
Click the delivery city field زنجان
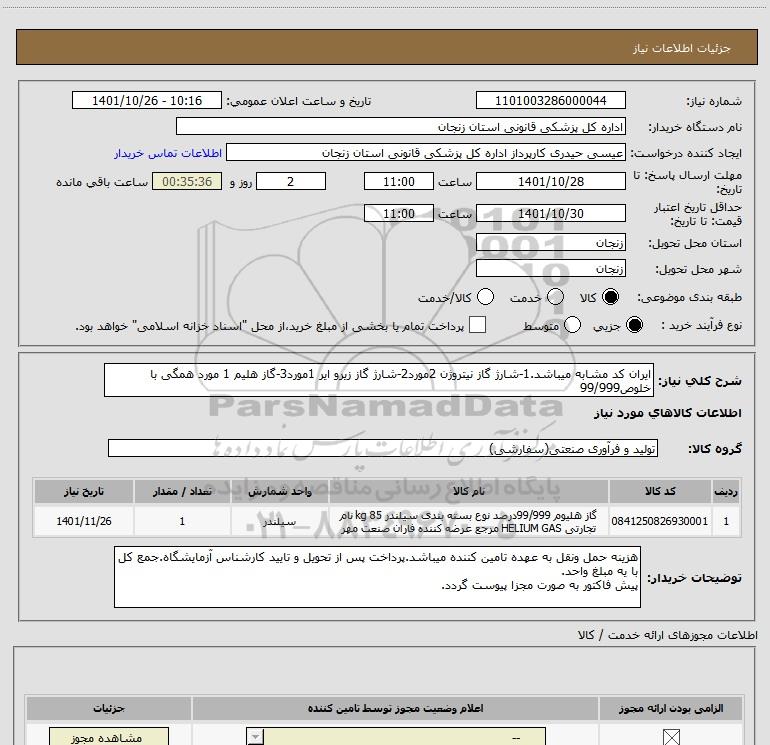pyautogui.click(x=550, y=269)
